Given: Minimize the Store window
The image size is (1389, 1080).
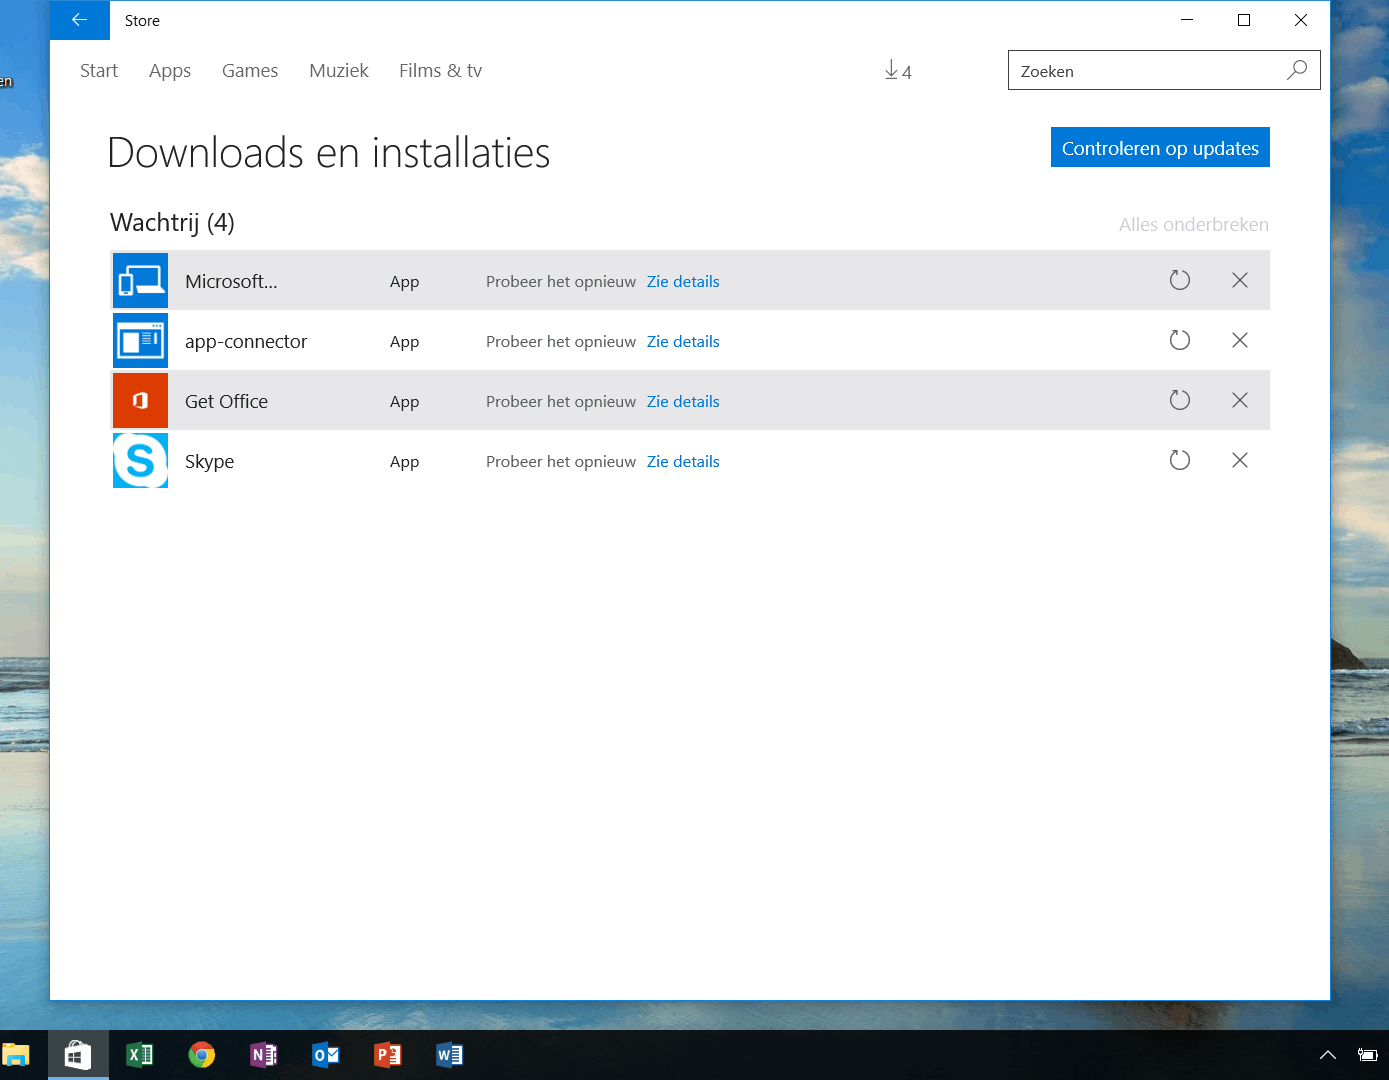Looking at the screenshot, I should tap(1187, 20).
